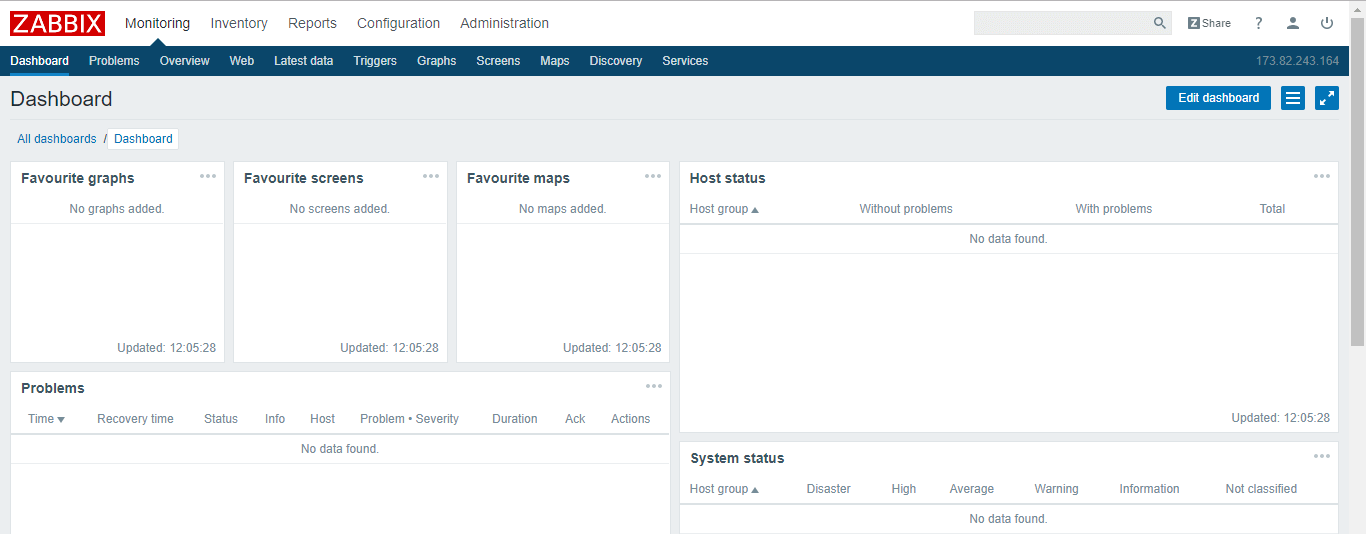The height and width of the screenshot is (534, 1366).
Task: Click the Recovery time column header
Action: tap(135, 419)
